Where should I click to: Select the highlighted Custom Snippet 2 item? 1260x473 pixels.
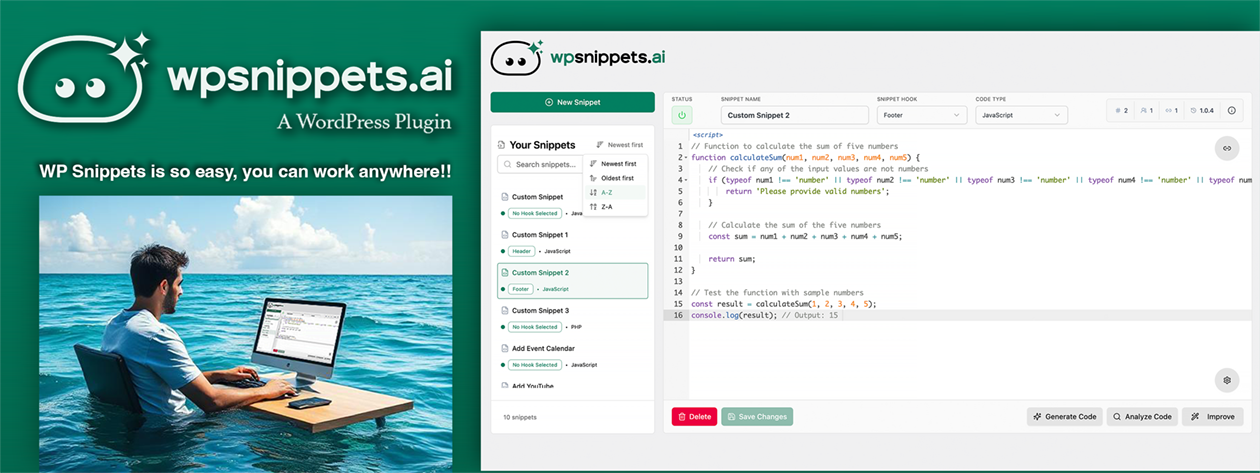click(x=572, y=280)
